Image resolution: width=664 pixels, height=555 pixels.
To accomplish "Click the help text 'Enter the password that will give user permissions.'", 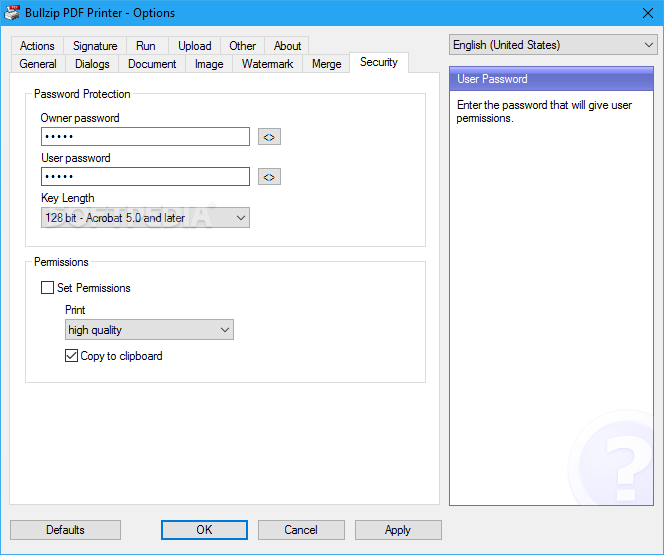I will 544,111.
